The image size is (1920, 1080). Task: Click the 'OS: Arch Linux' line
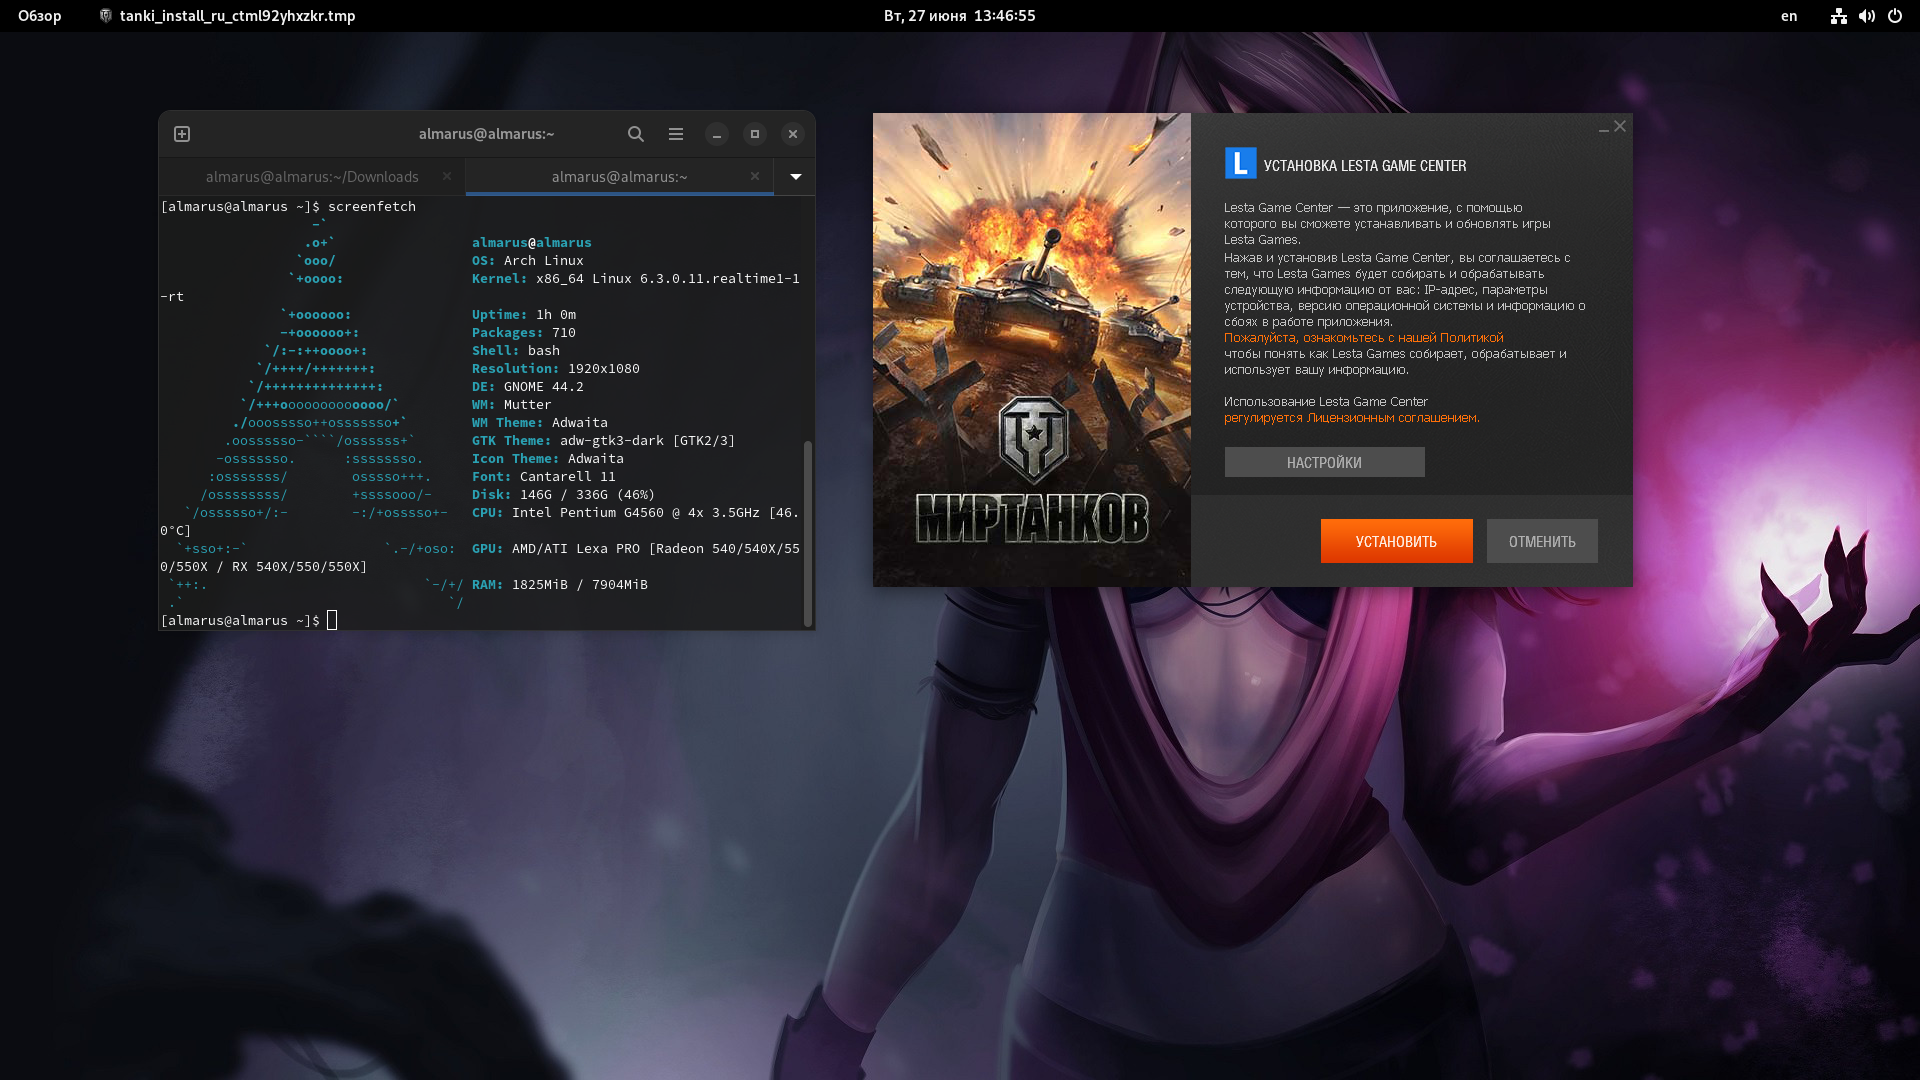coord(528,261)
